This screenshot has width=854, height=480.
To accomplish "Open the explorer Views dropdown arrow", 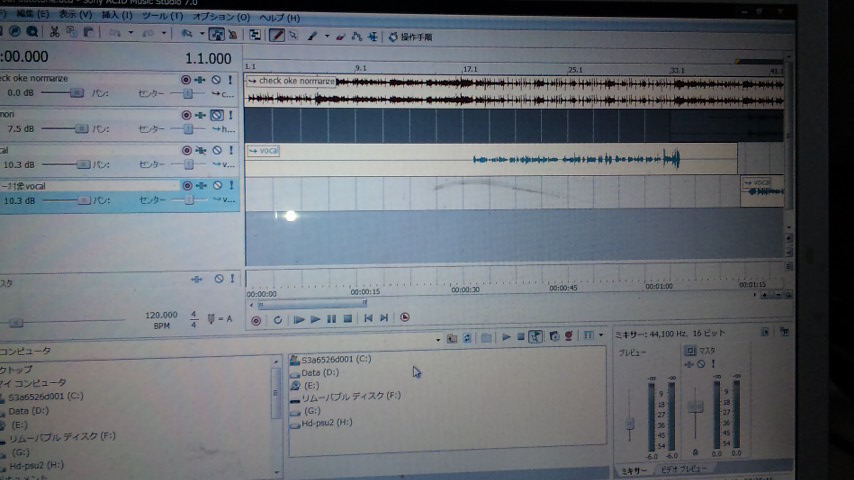I will pyautogui.click(x=600, y=336).
